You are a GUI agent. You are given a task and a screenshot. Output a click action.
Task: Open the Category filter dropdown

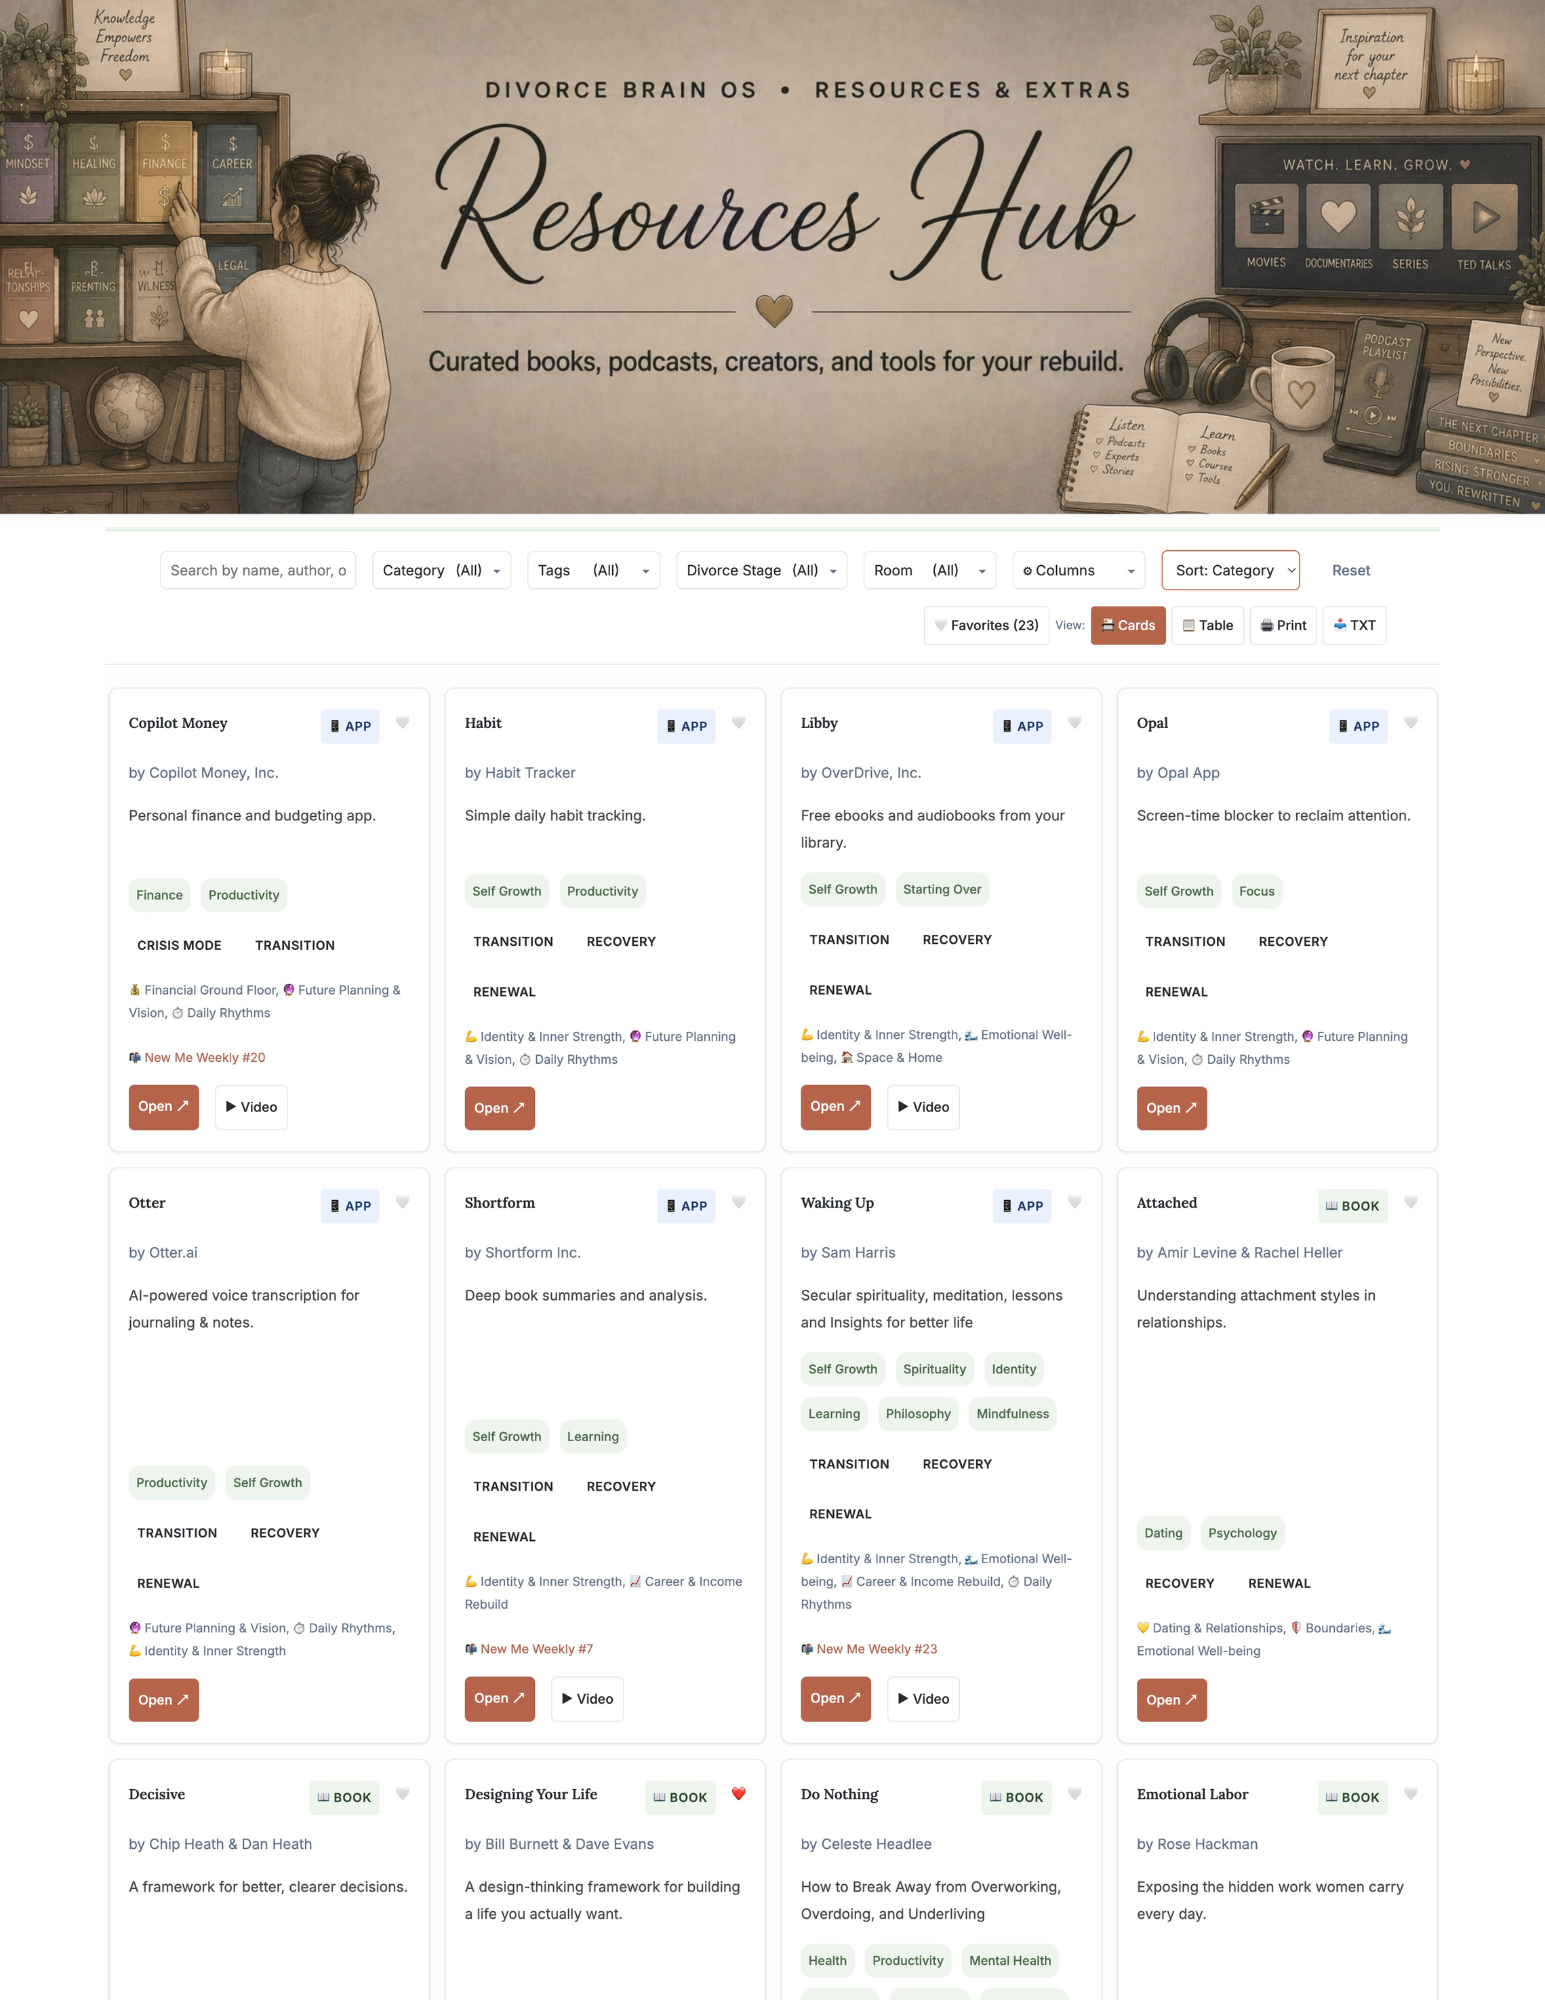(442, 570)
